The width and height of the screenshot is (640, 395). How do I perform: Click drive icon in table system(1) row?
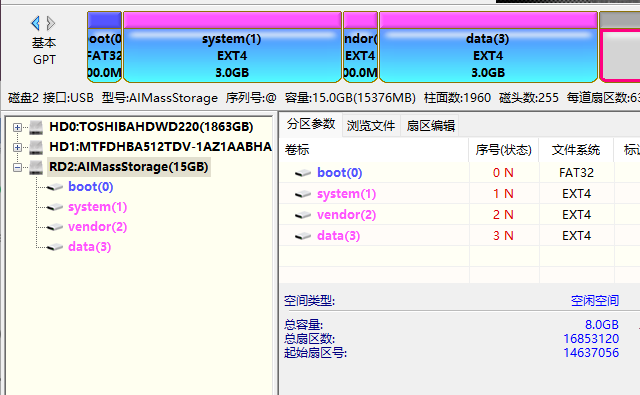tap(303, 194)
